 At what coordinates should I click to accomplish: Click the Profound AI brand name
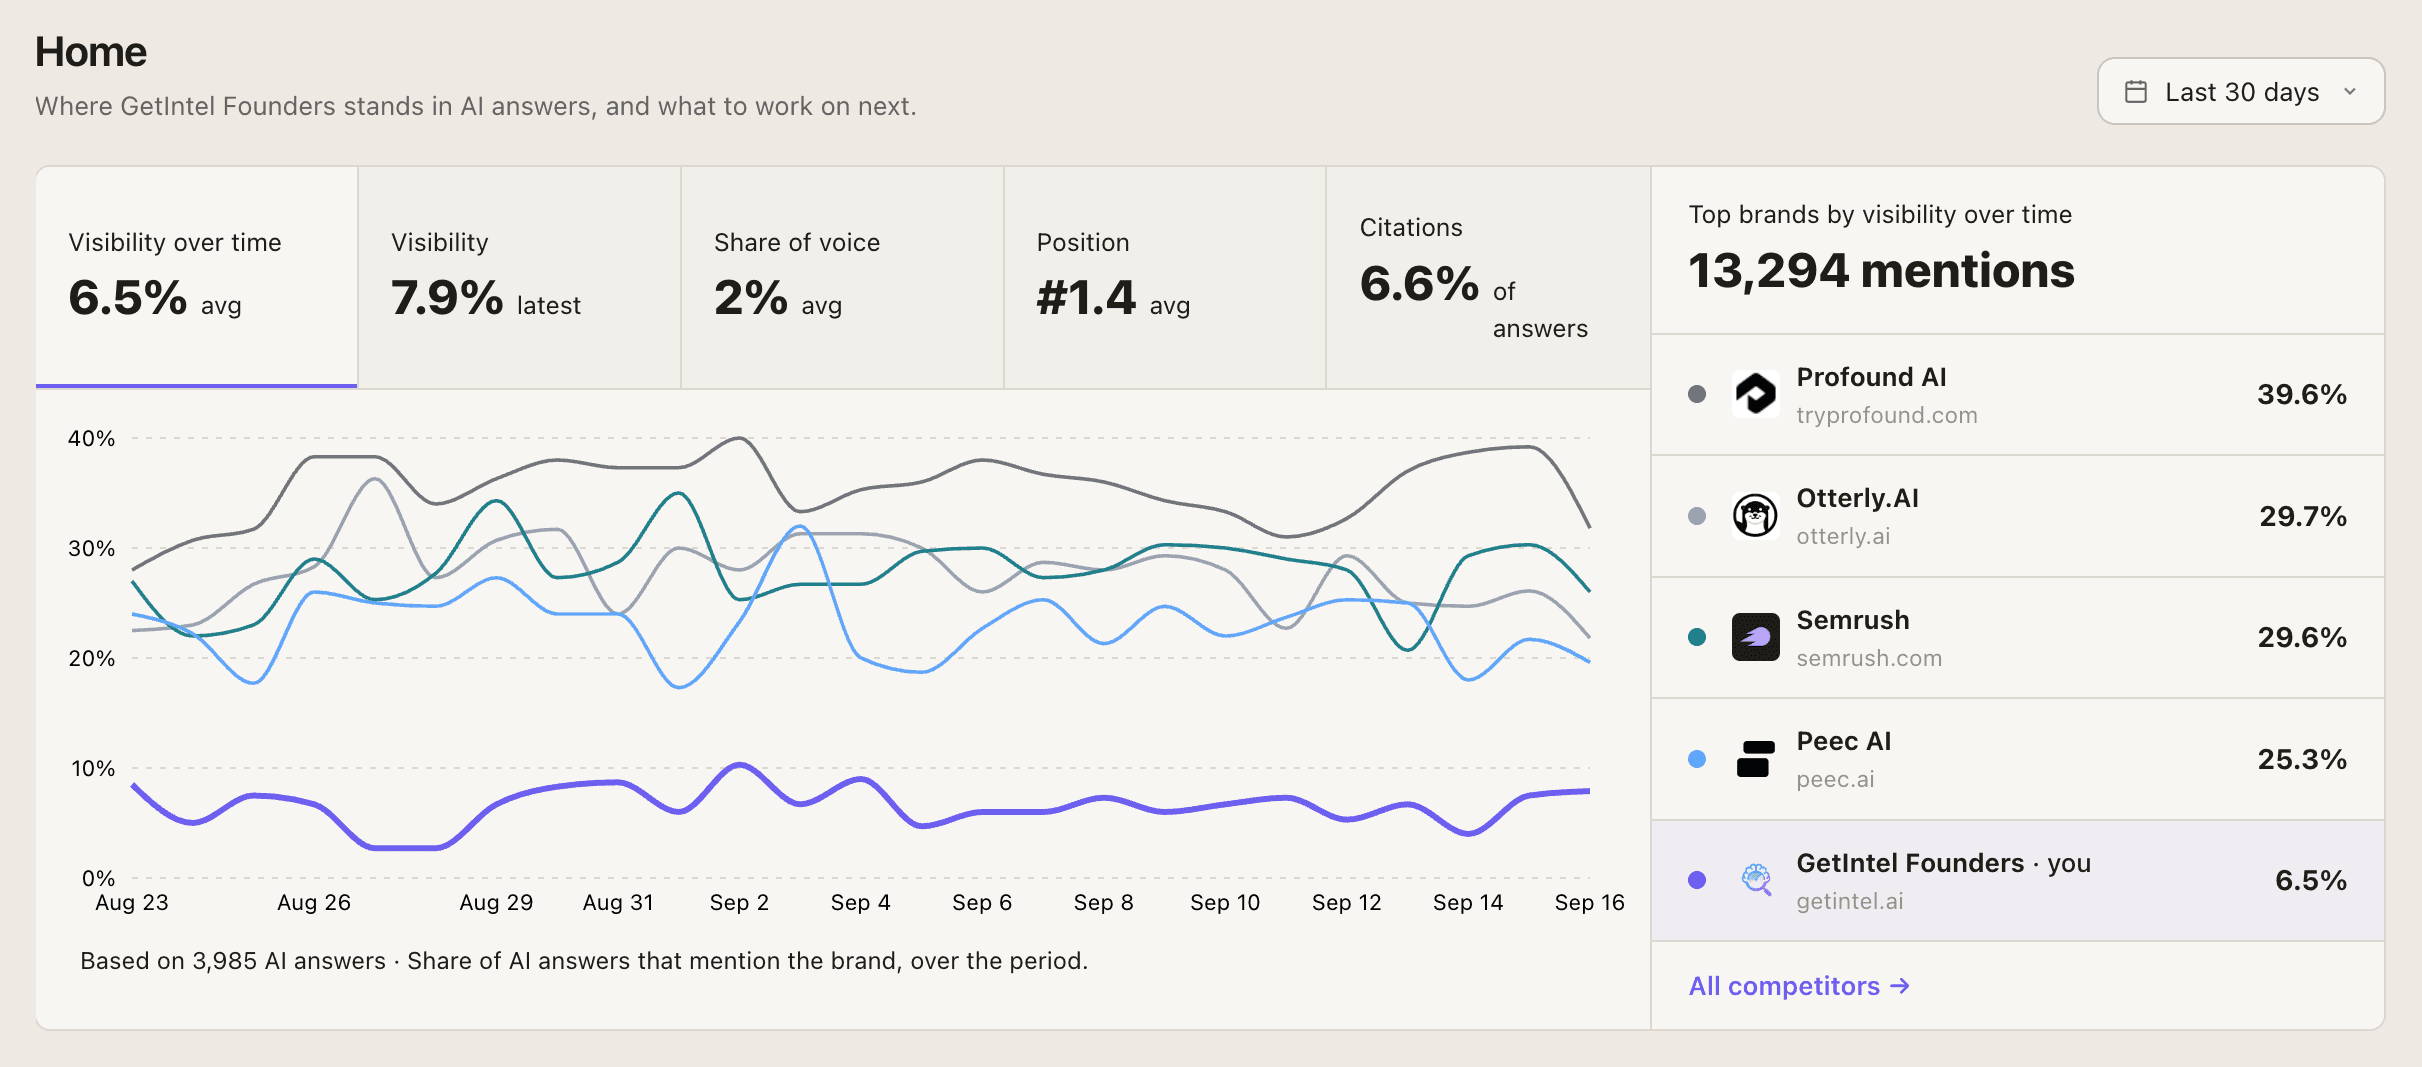click(1871, 377)
